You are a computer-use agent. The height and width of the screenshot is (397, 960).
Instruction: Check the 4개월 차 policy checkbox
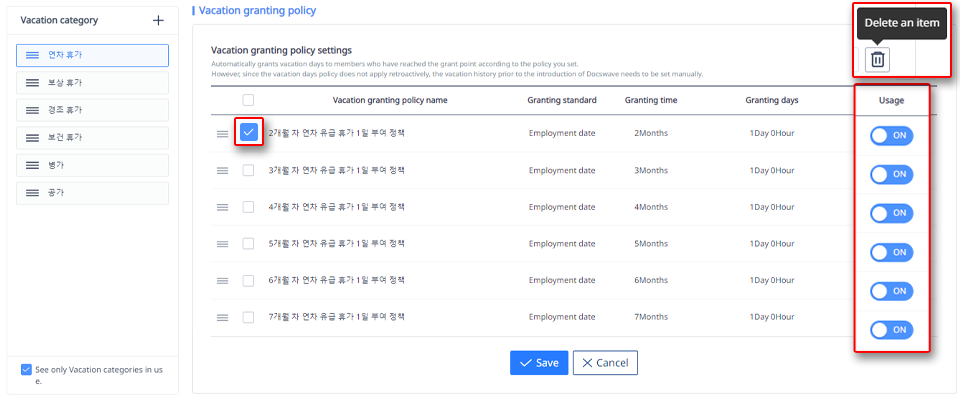coord(248,207)
